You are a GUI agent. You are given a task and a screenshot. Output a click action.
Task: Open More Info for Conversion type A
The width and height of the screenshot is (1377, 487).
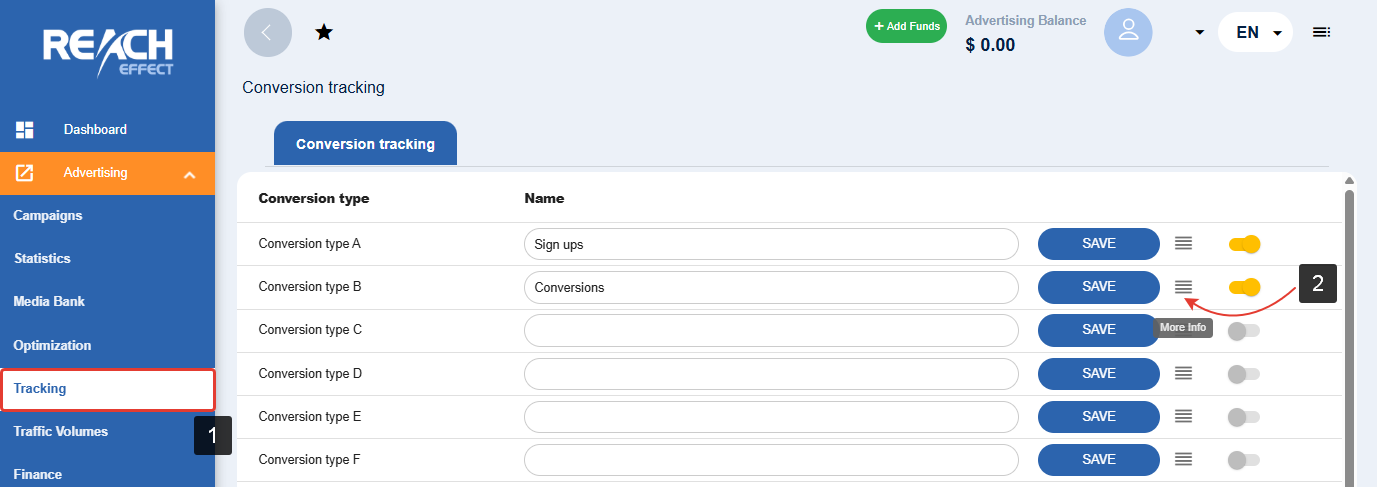coord(1183,243)
